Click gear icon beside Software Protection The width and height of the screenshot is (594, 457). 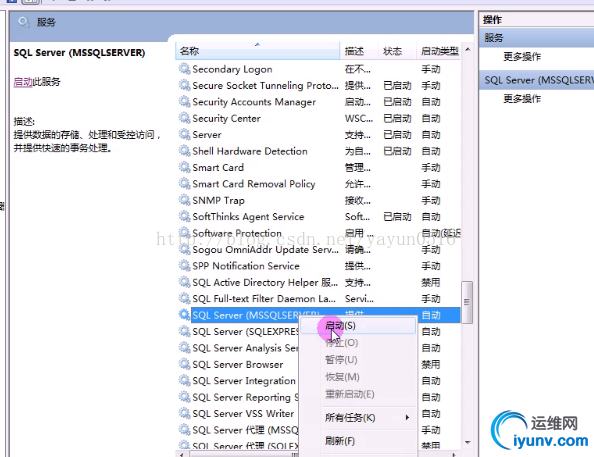[184, 233]
